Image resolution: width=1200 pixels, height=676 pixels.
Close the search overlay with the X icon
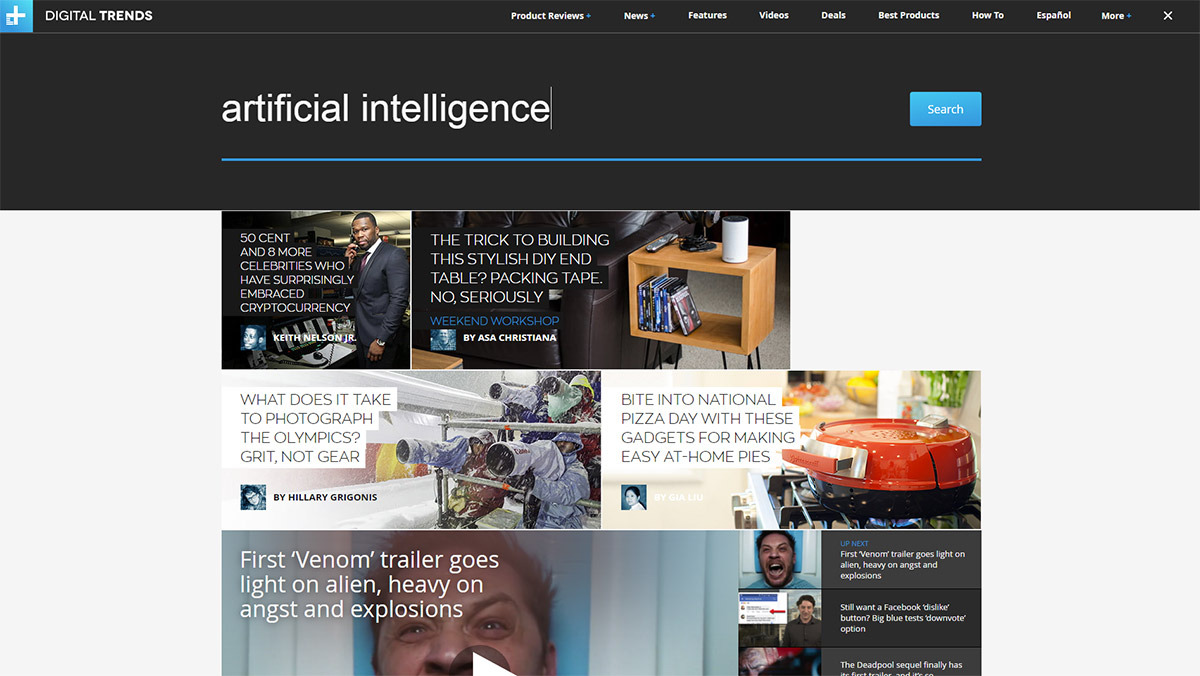1168,16
